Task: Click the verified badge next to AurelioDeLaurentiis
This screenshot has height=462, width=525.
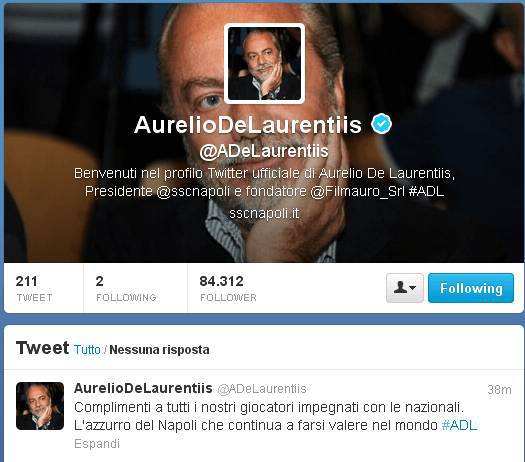Action: [x=381, y=124]
